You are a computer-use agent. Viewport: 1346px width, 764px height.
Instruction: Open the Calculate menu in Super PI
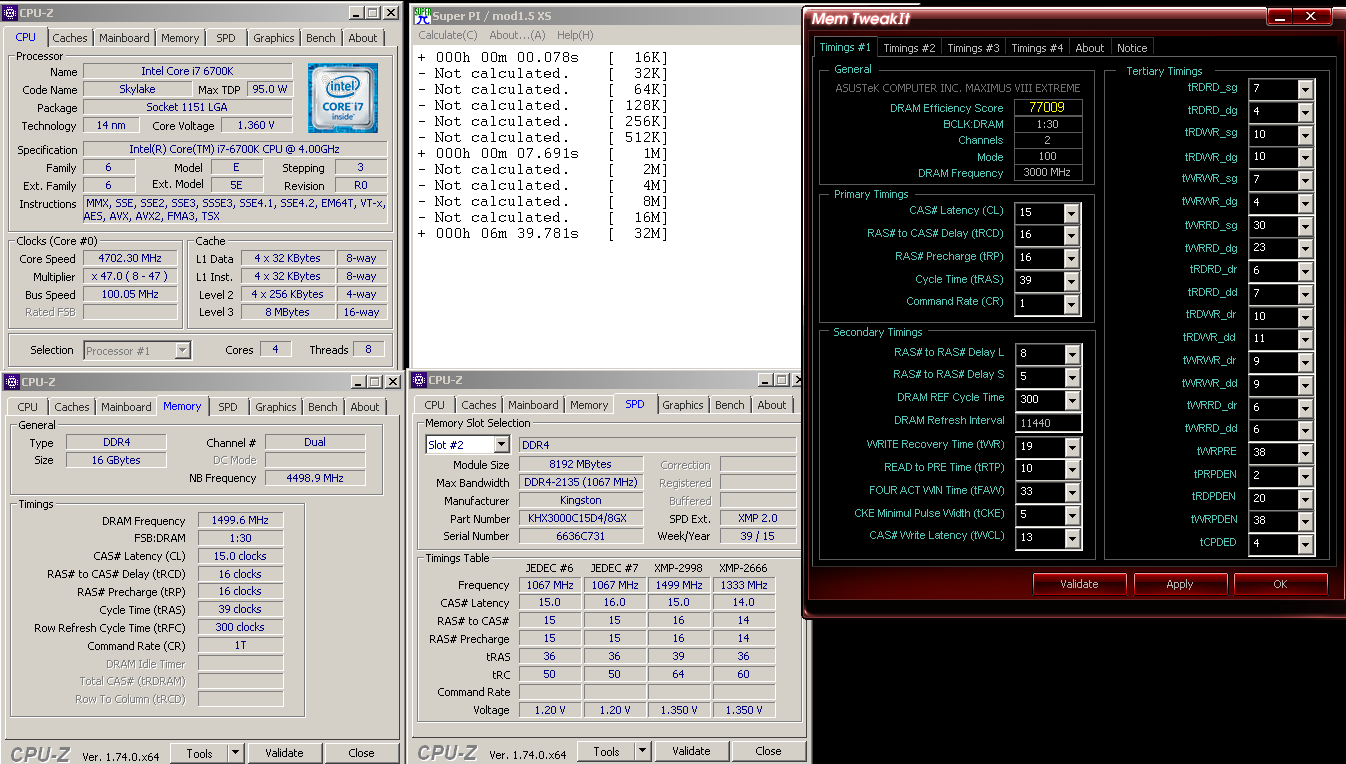point(448,35)
